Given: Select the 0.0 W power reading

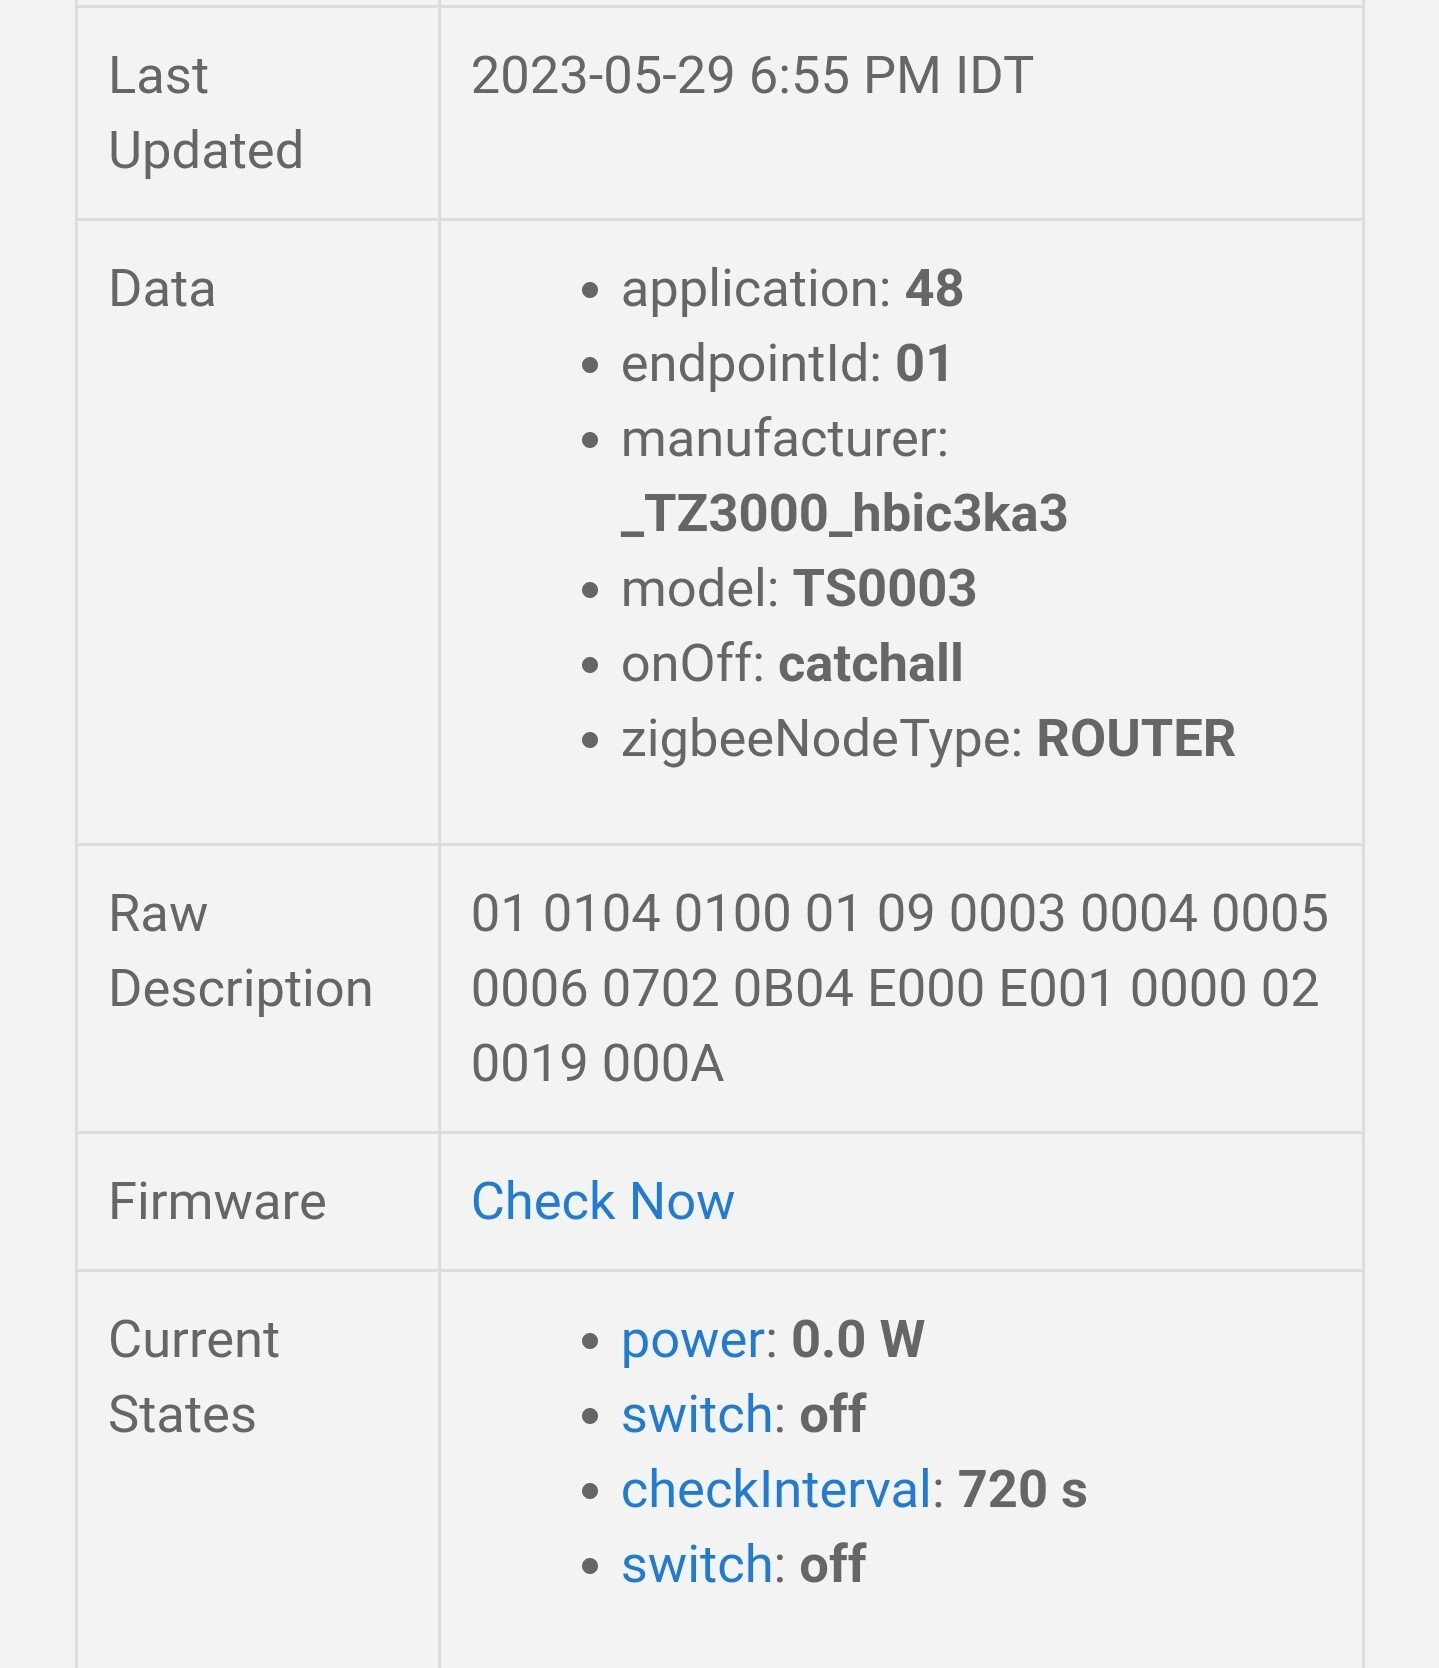Looking at the screenshot, I should tap(858, 1340).
